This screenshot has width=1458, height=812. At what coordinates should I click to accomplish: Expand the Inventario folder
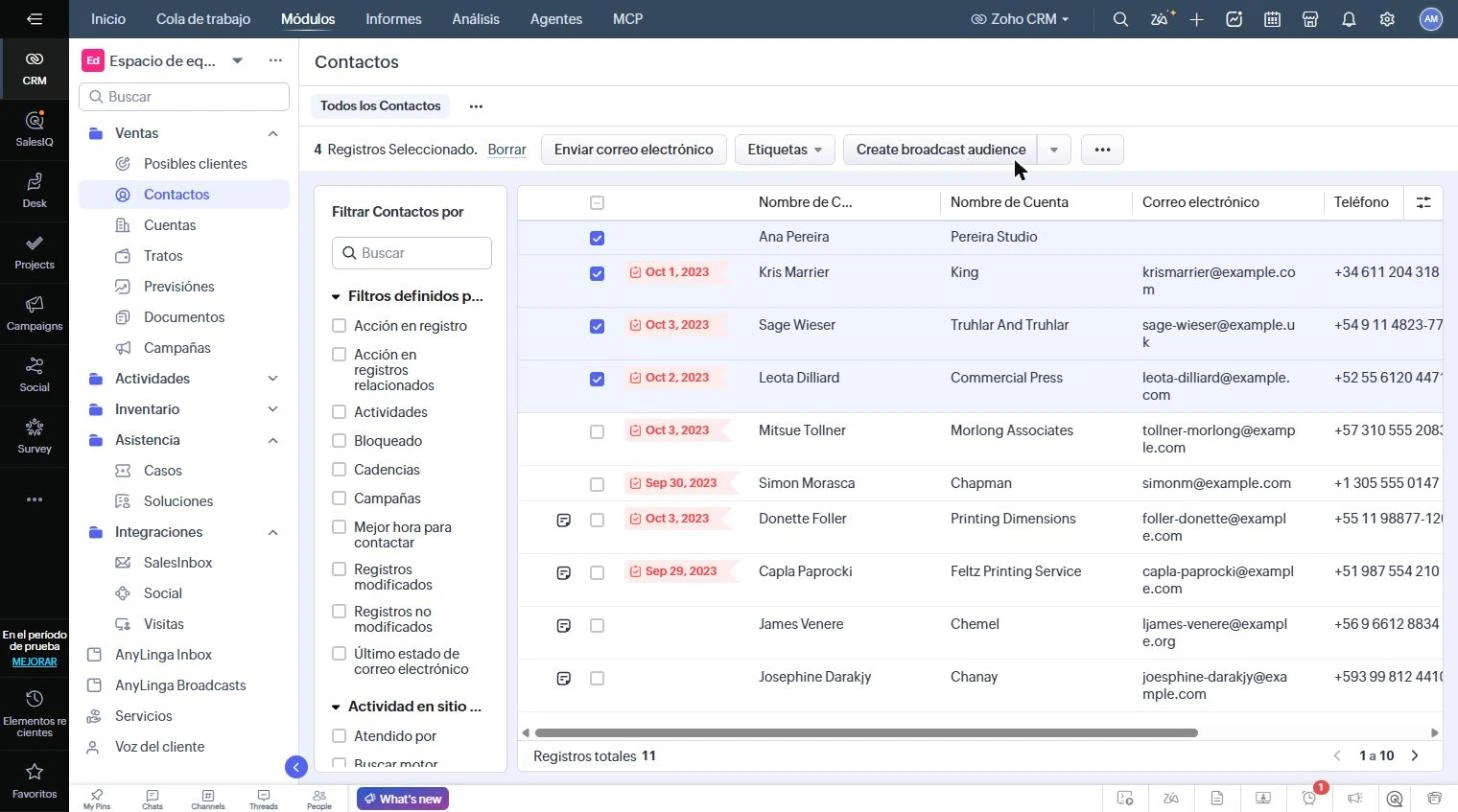(x=273, y=410)
